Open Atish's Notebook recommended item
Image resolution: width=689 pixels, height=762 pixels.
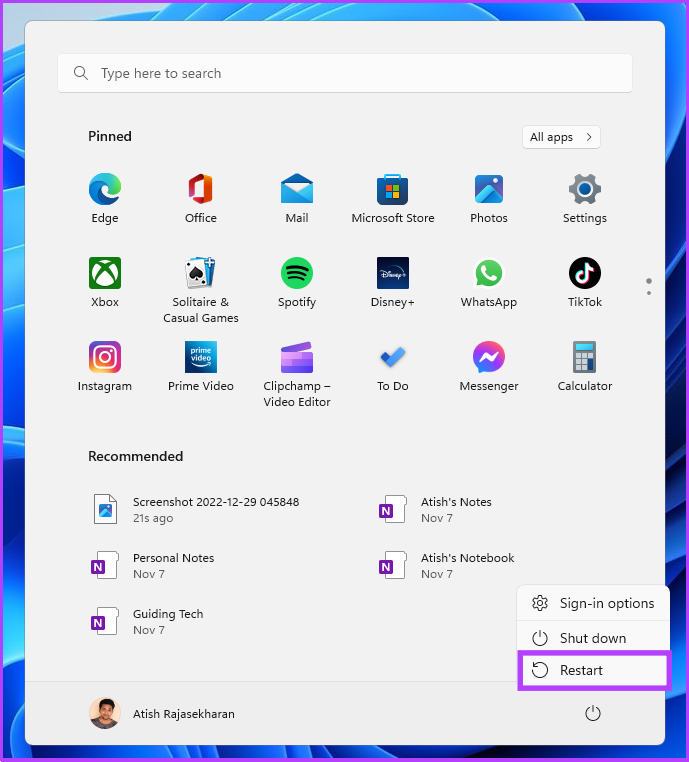[x=447, y=566]
